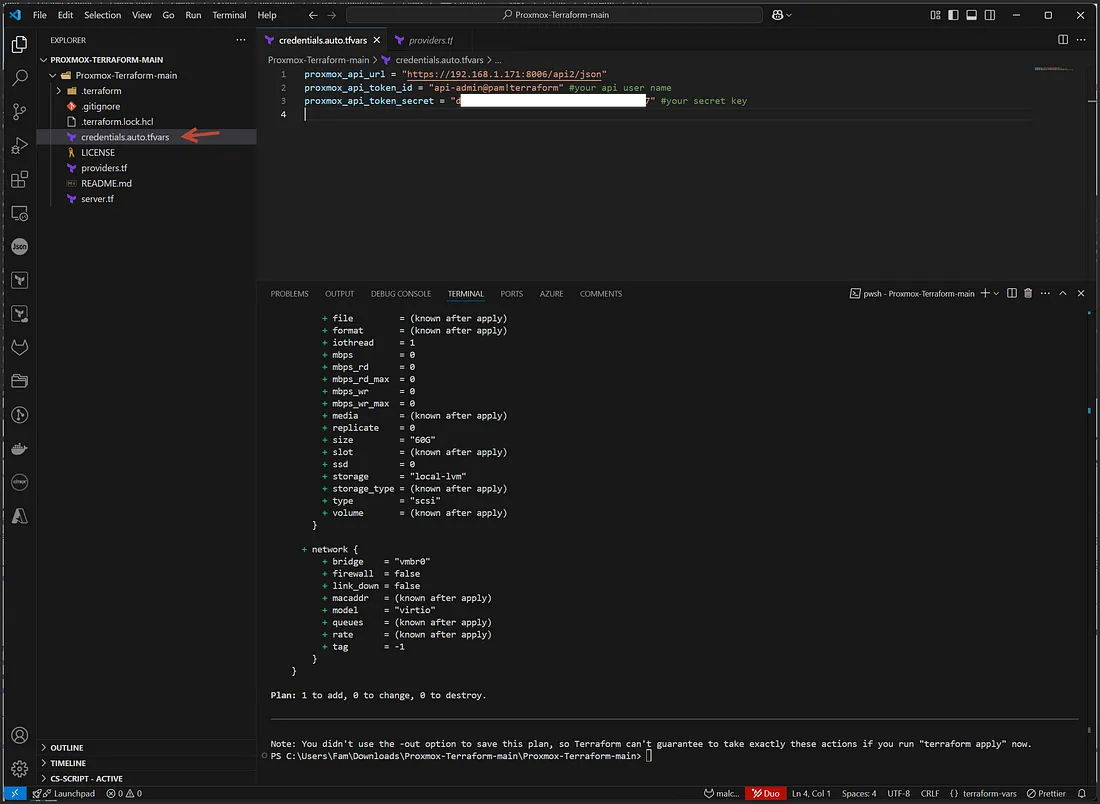
Task: Click the CRLF line ending indicator
Action: [930, 793]
